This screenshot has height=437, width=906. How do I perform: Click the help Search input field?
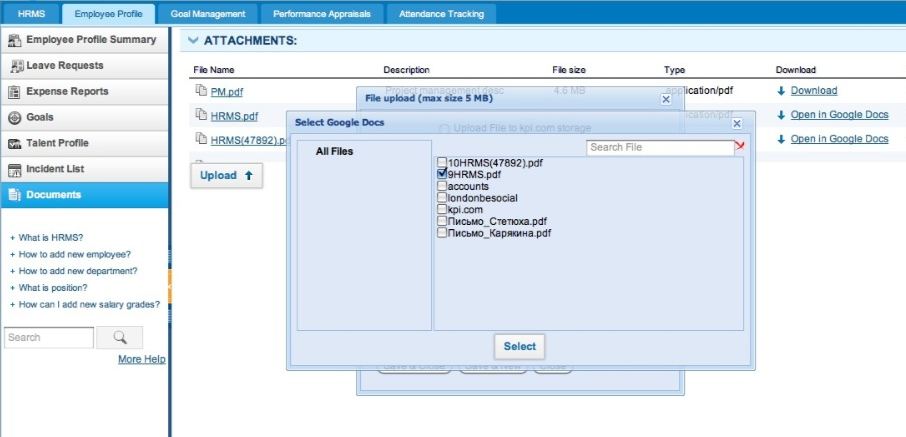[x=49, y=338]
